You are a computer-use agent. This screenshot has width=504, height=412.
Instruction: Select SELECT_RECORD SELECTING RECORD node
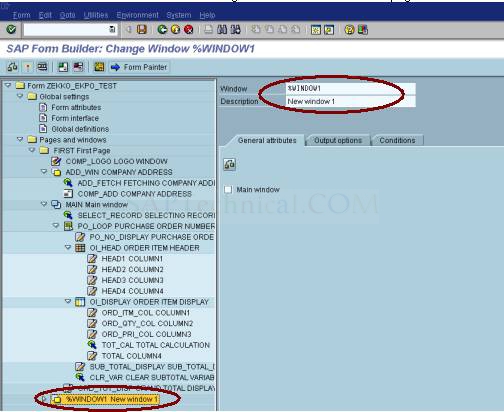click(146, 215)
